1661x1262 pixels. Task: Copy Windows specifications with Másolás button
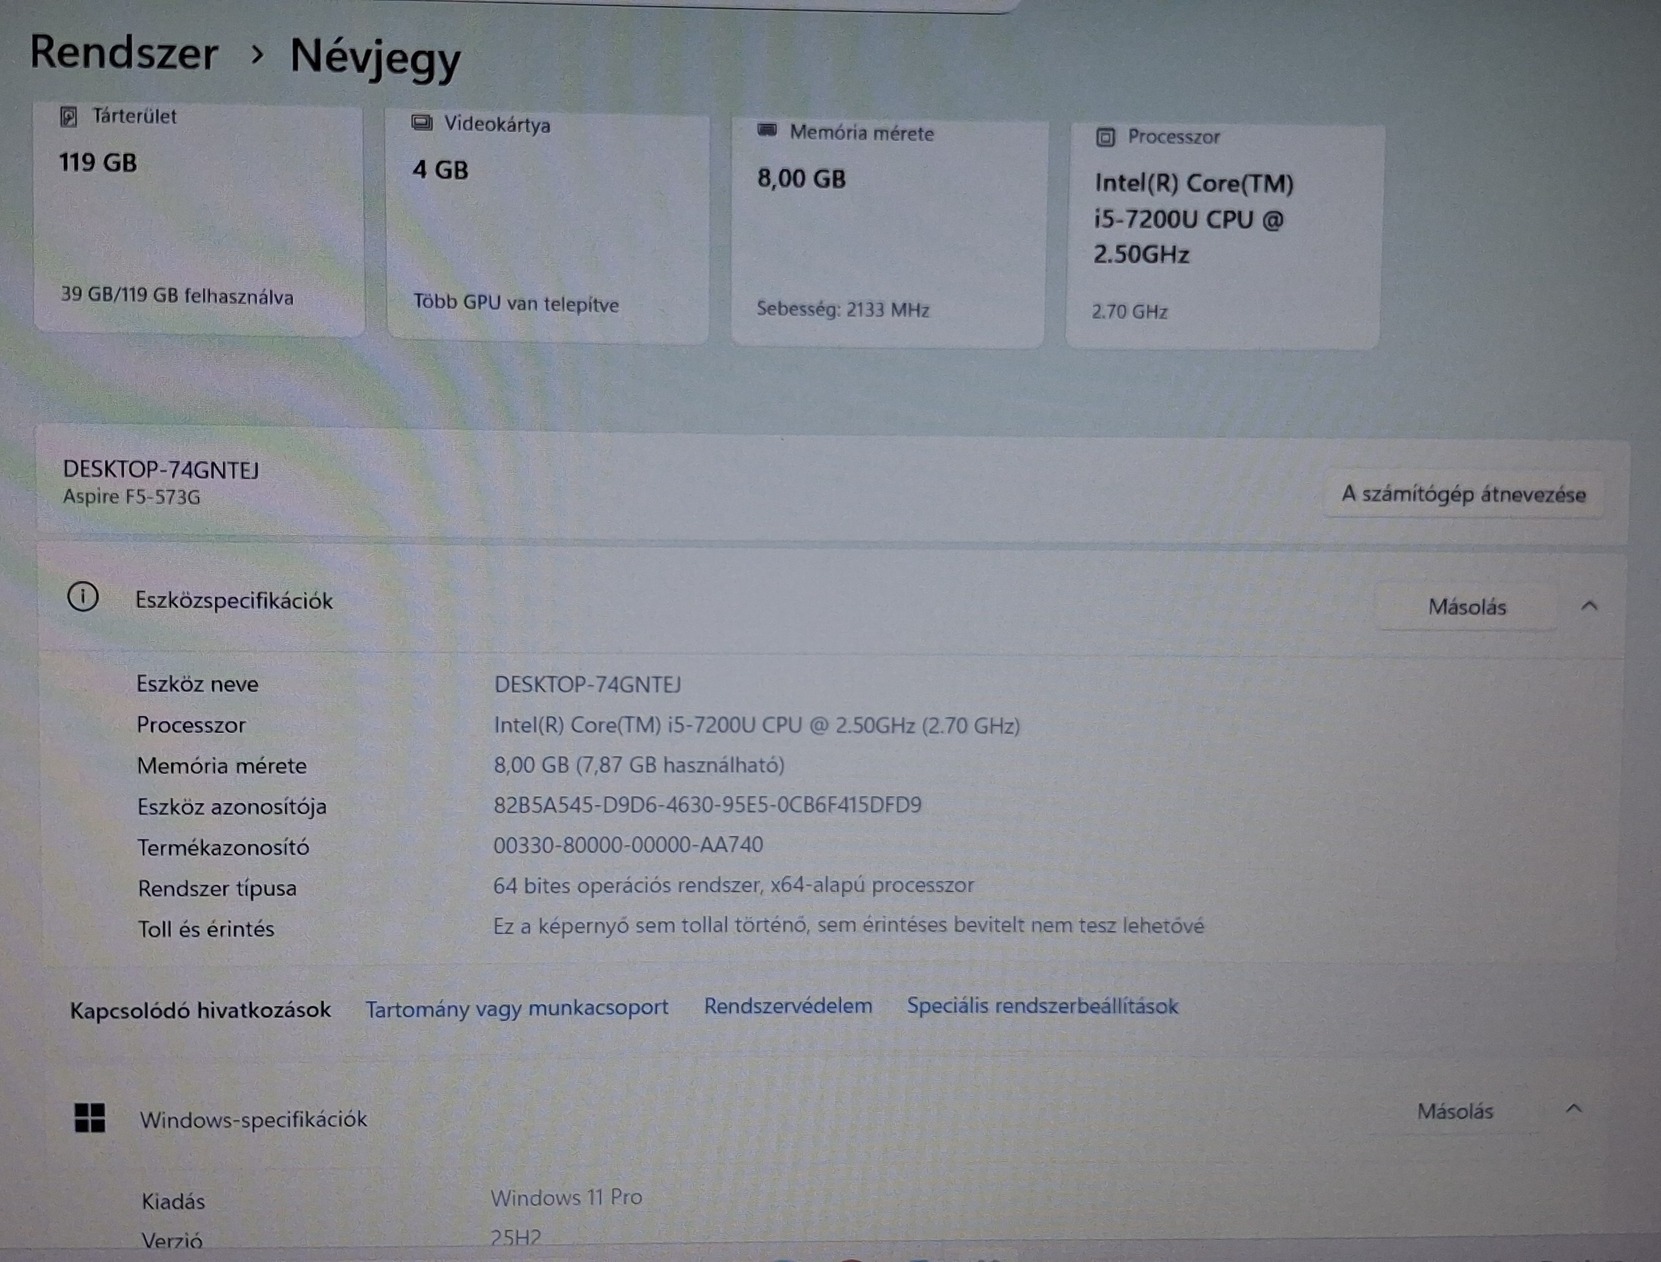point(1455,1112)
